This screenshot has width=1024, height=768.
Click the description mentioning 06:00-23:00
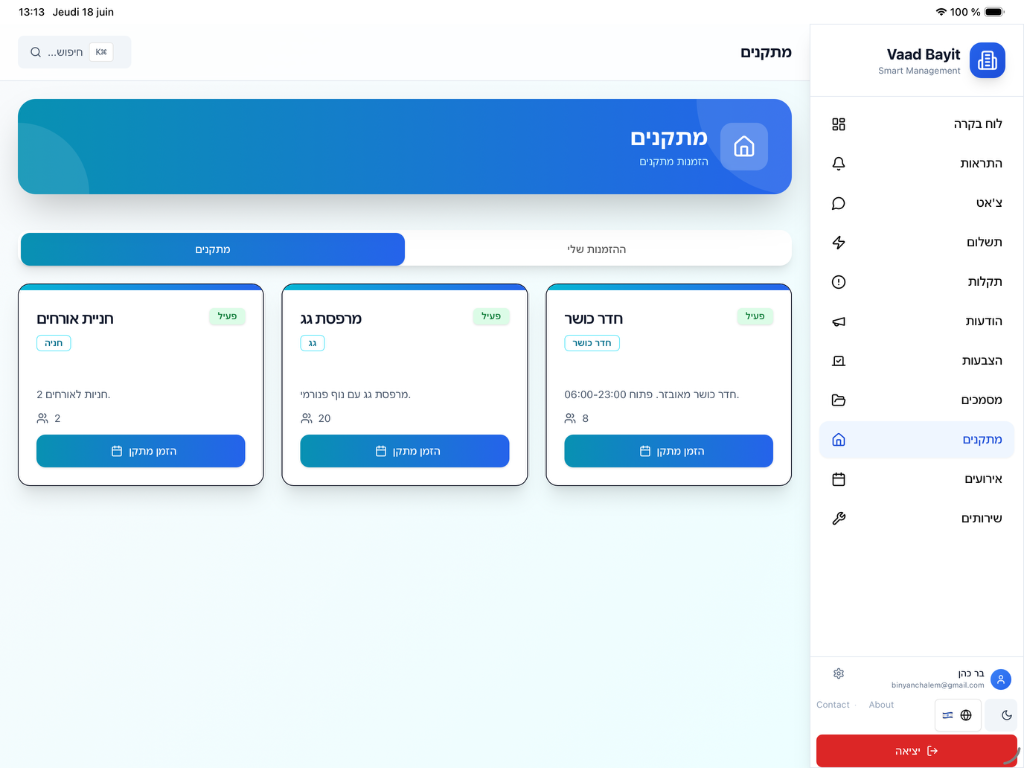pos(652,394)
